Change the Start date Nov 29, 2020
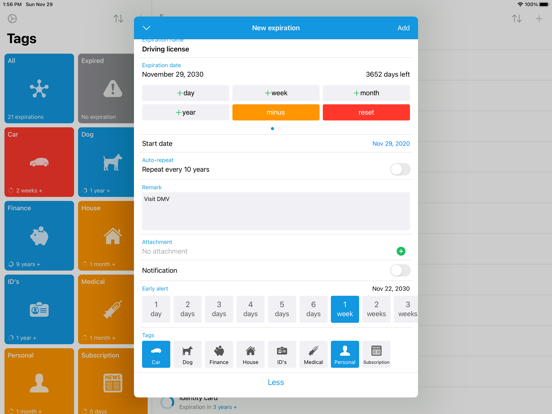Viewport: 552px width, 414px height. [391, 143]
